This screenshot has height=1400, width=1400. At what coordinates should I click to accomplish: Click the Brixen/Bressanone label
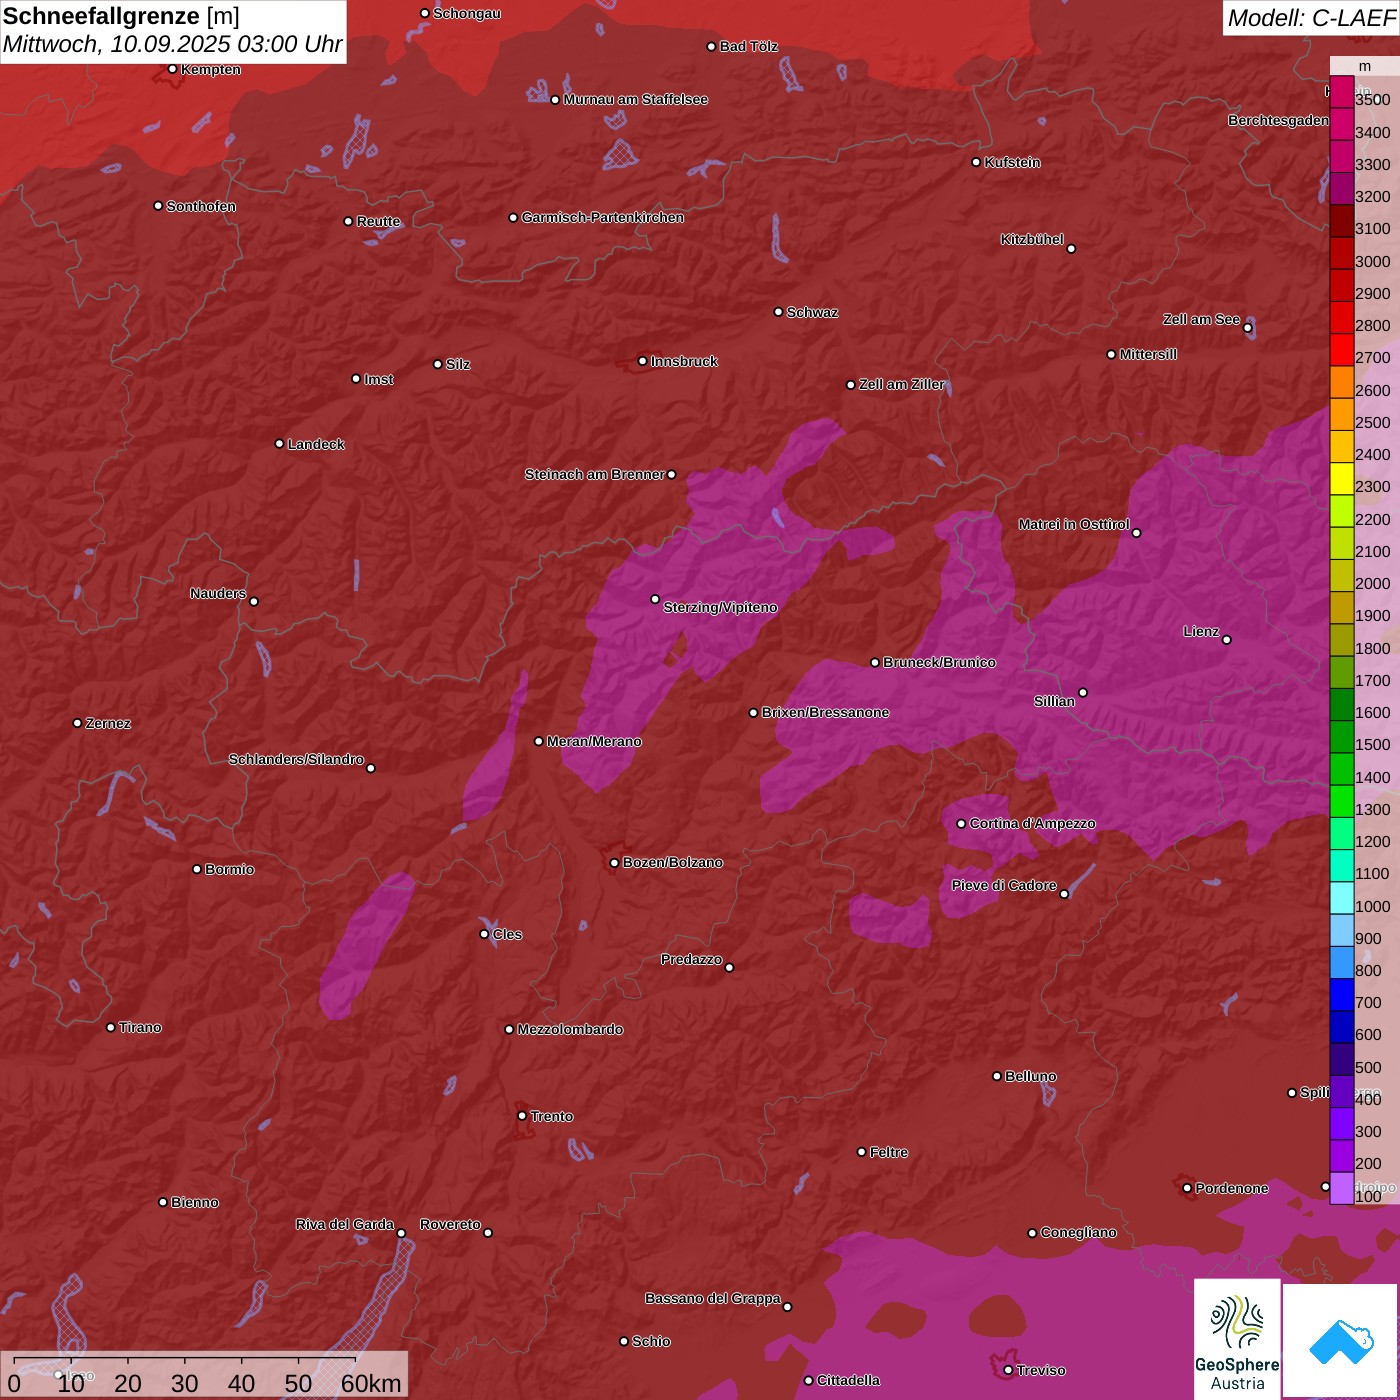click(825, 712)
